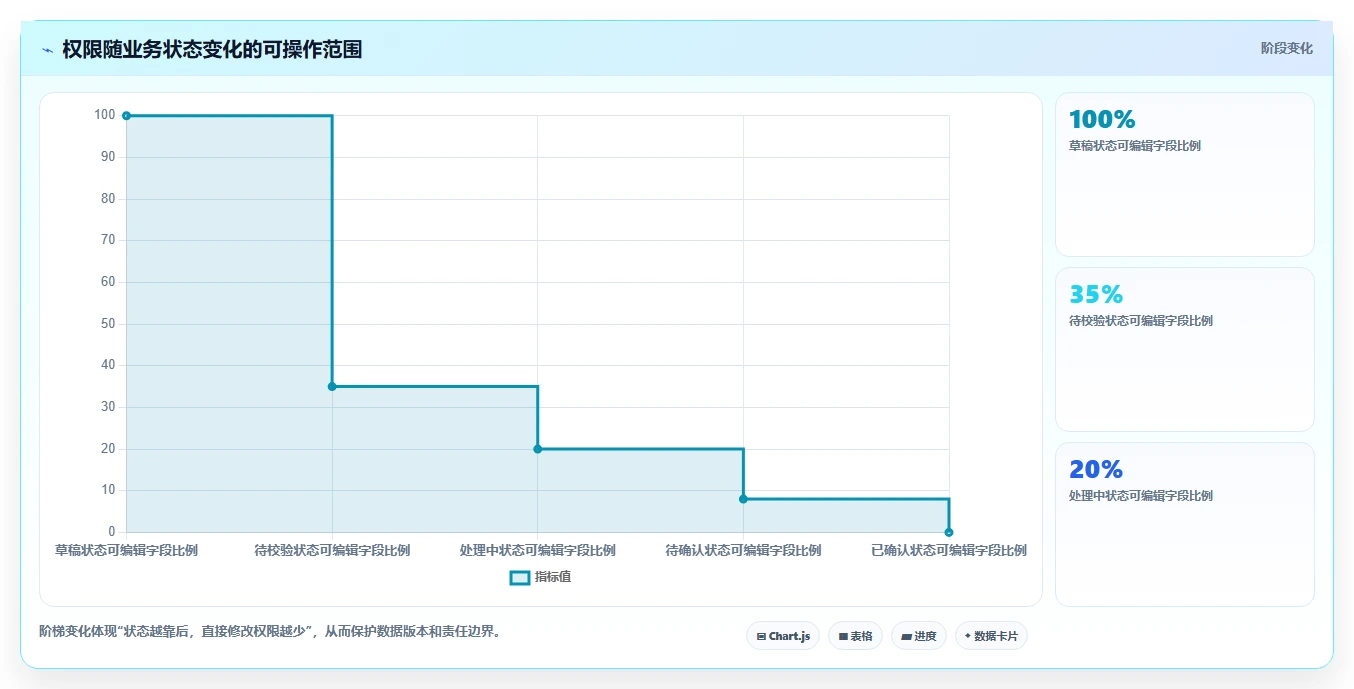
Task: Click the data point at value 8
Action: pyautogui.click(x=743, y=499)
